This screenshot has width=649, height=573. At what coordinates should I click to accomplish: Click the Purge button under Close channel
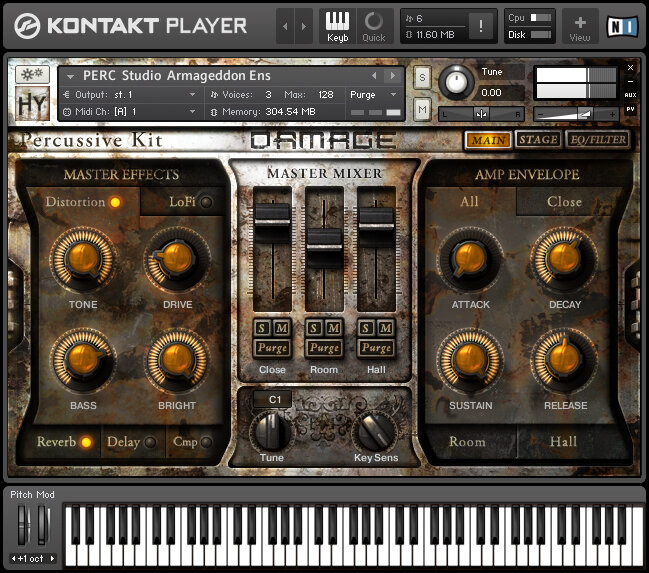[272, 348]
